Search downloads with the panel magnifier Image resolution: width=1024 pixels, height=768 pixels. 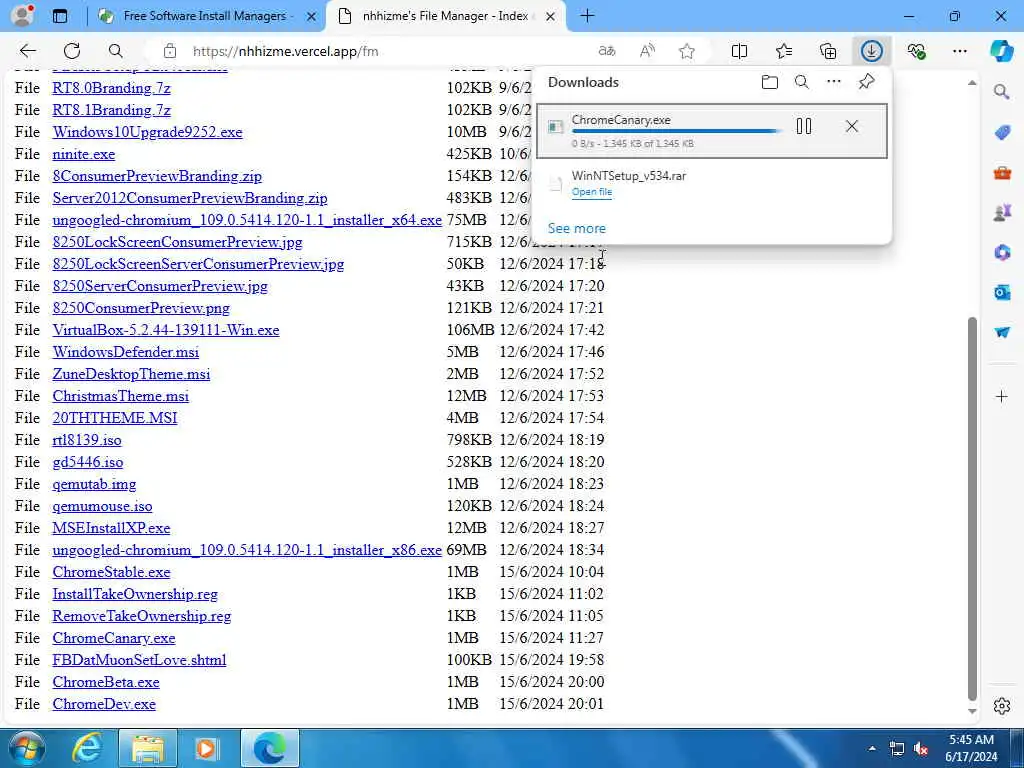[802, 82]
